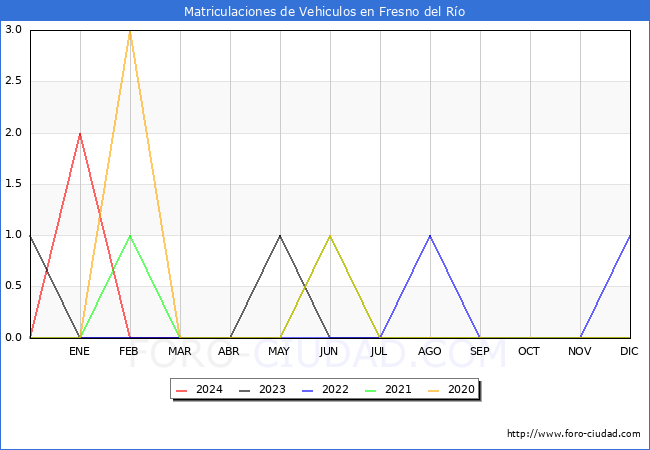Image resolution: width=650 pixels, height=450 pixels.
Task: Click the blue 2022 legend color marker
Action: tap(308, 390)
